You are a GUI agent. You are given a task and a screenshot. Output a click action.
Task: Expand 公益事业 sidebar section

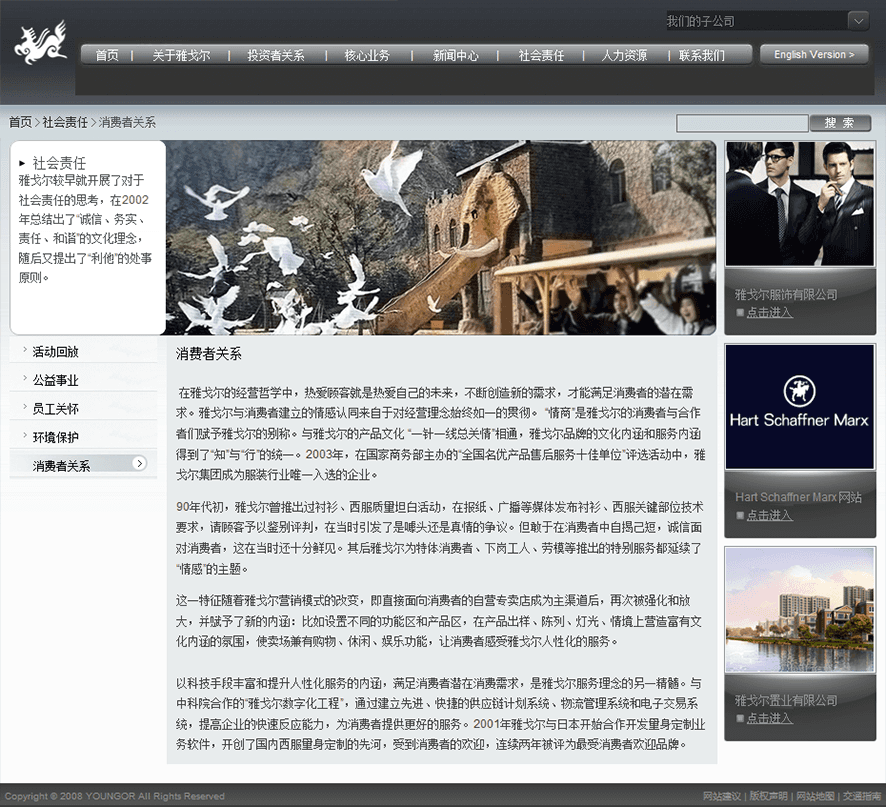(55, 380)
